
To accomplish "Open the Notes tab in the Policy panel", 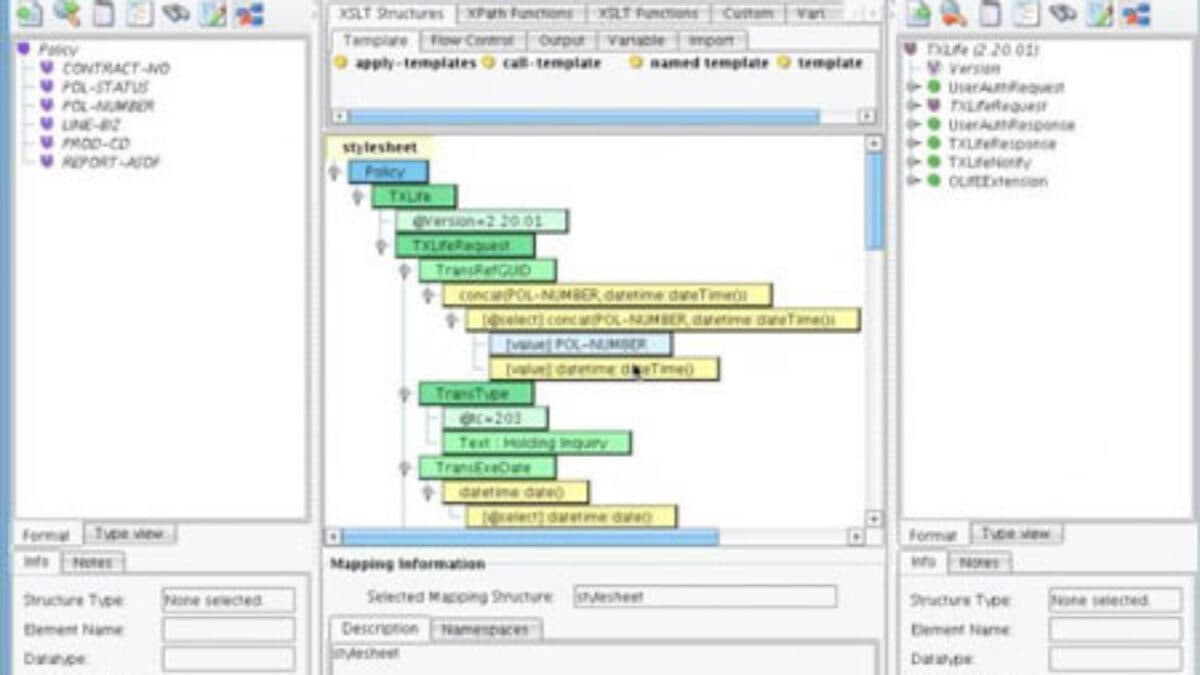I will point(93,563).
